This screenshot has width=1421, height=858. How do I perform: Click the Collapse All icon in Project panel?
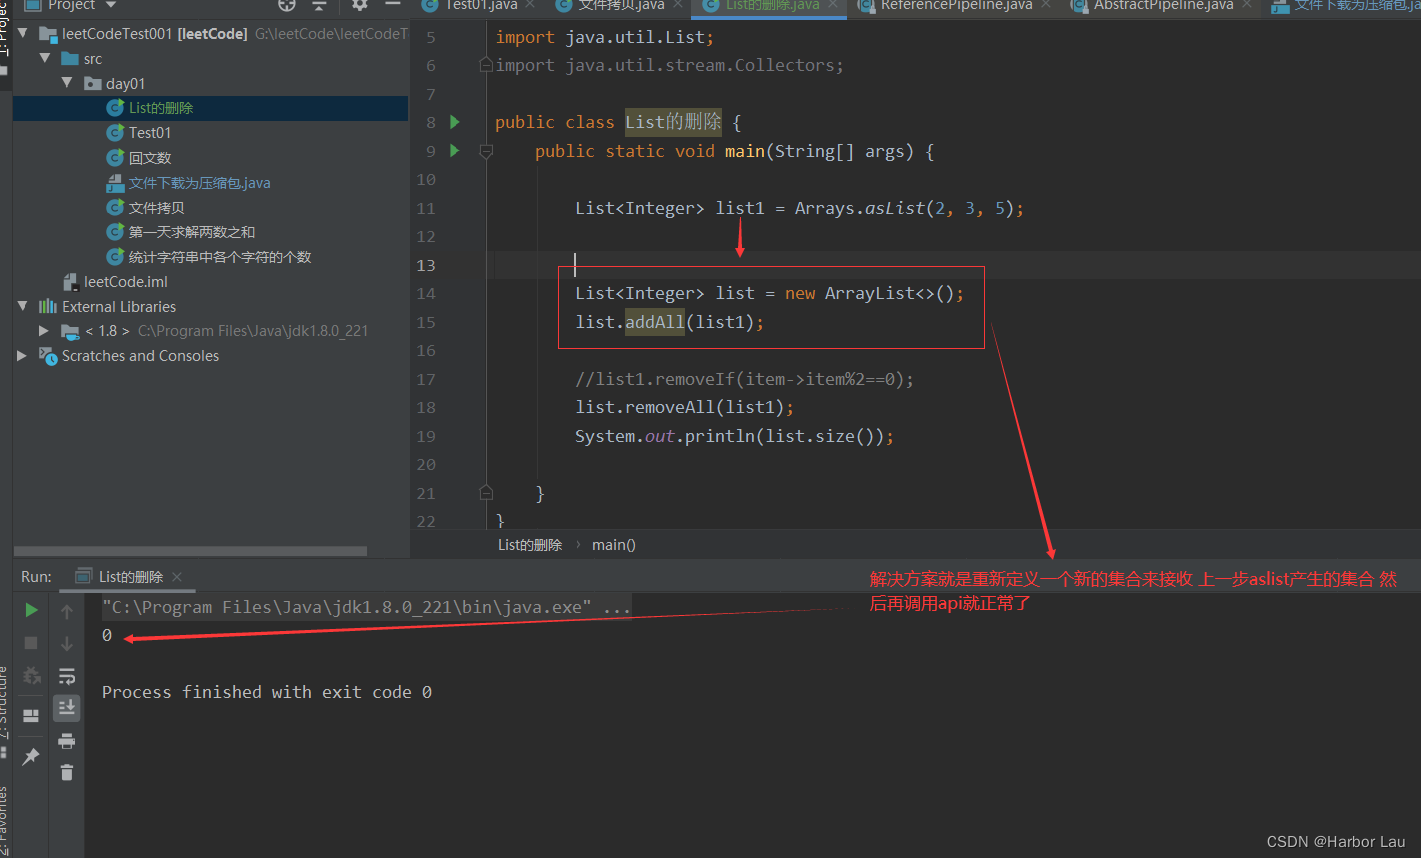click(x=319, y=5)
